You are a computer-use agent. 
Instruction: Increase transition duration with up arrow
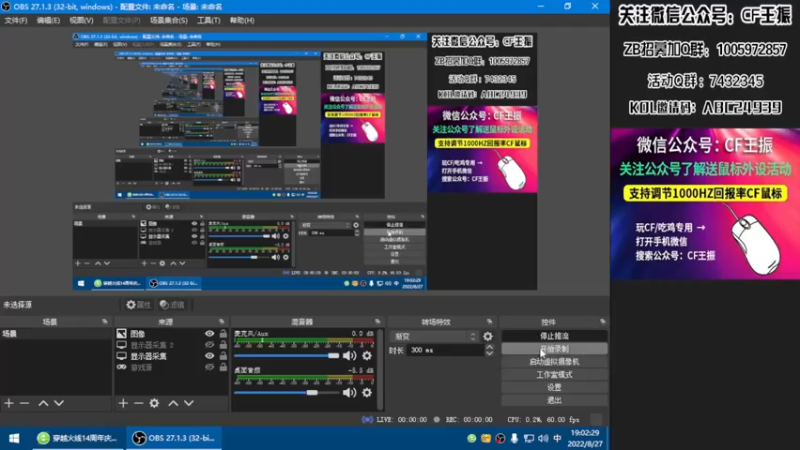(x=489, y=347)
